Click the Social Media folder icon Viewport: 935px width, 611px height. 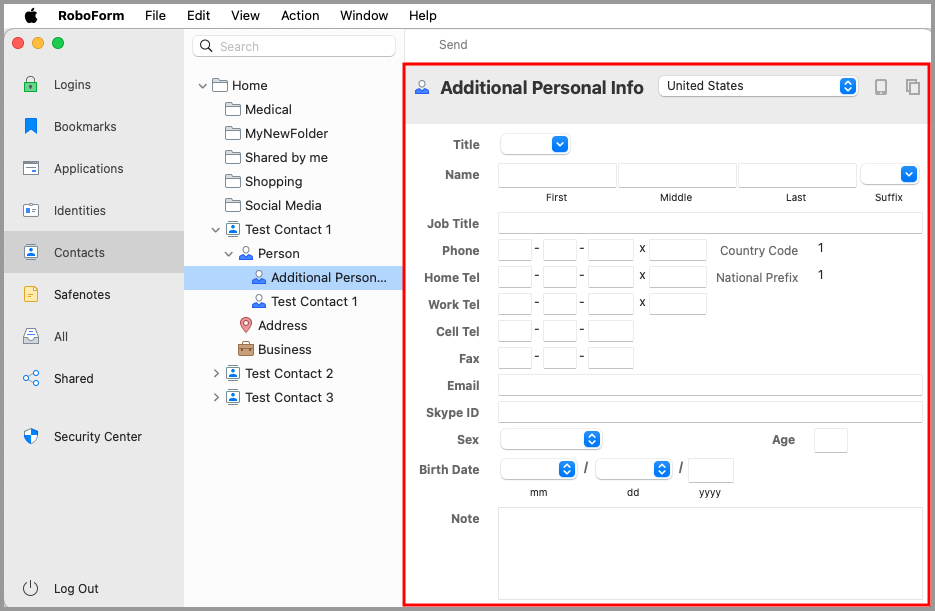(x=233, y=205)
